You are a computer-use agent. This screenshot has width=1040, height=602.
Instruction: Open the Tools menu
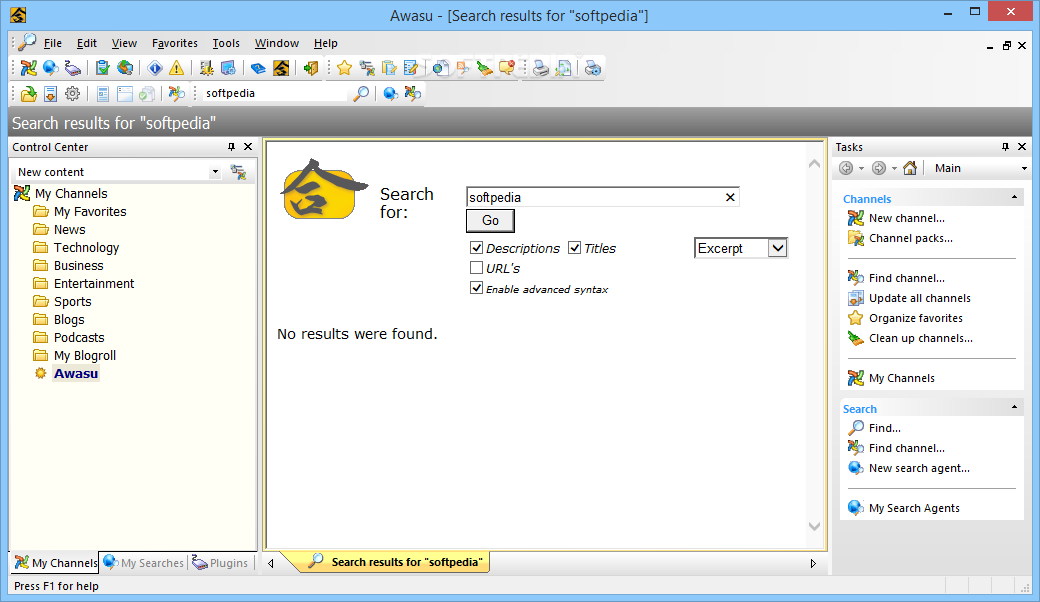226,43
